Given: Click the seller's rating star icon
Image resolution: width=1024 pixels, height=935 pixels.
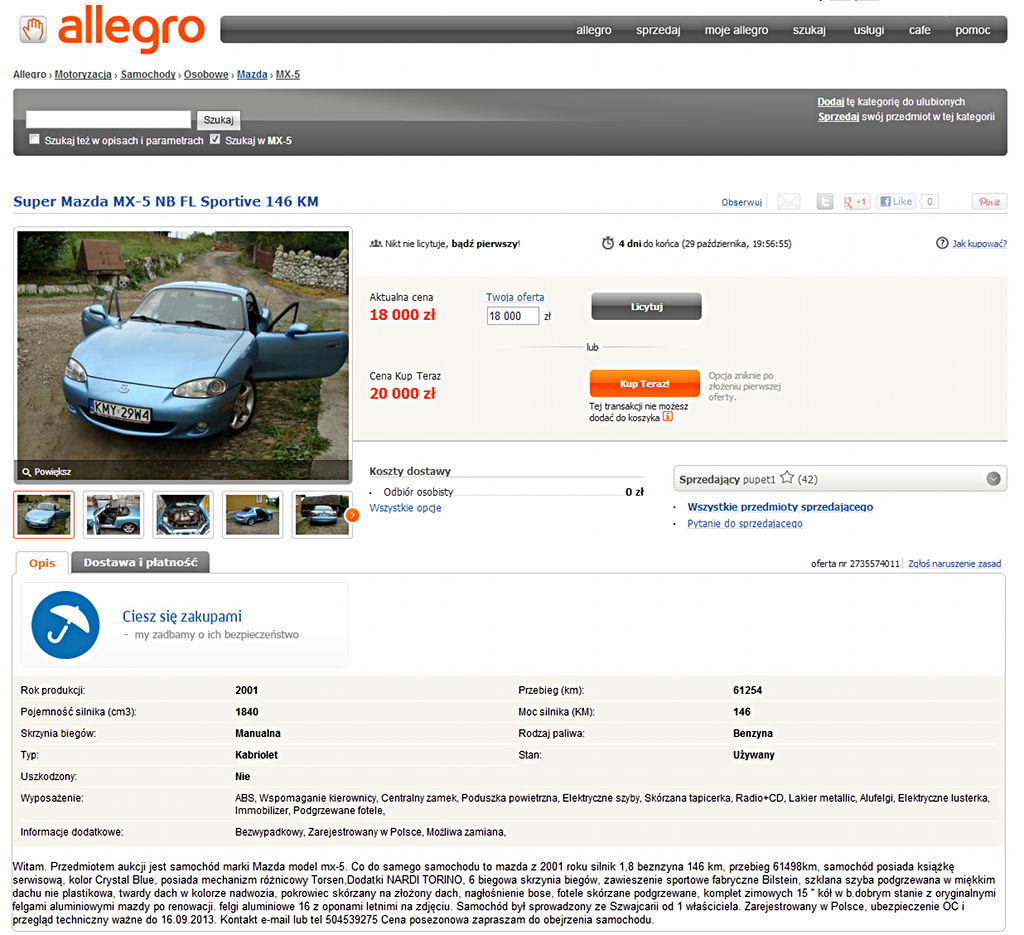Looking at the screenshot, I should click(x=787, y=478).
